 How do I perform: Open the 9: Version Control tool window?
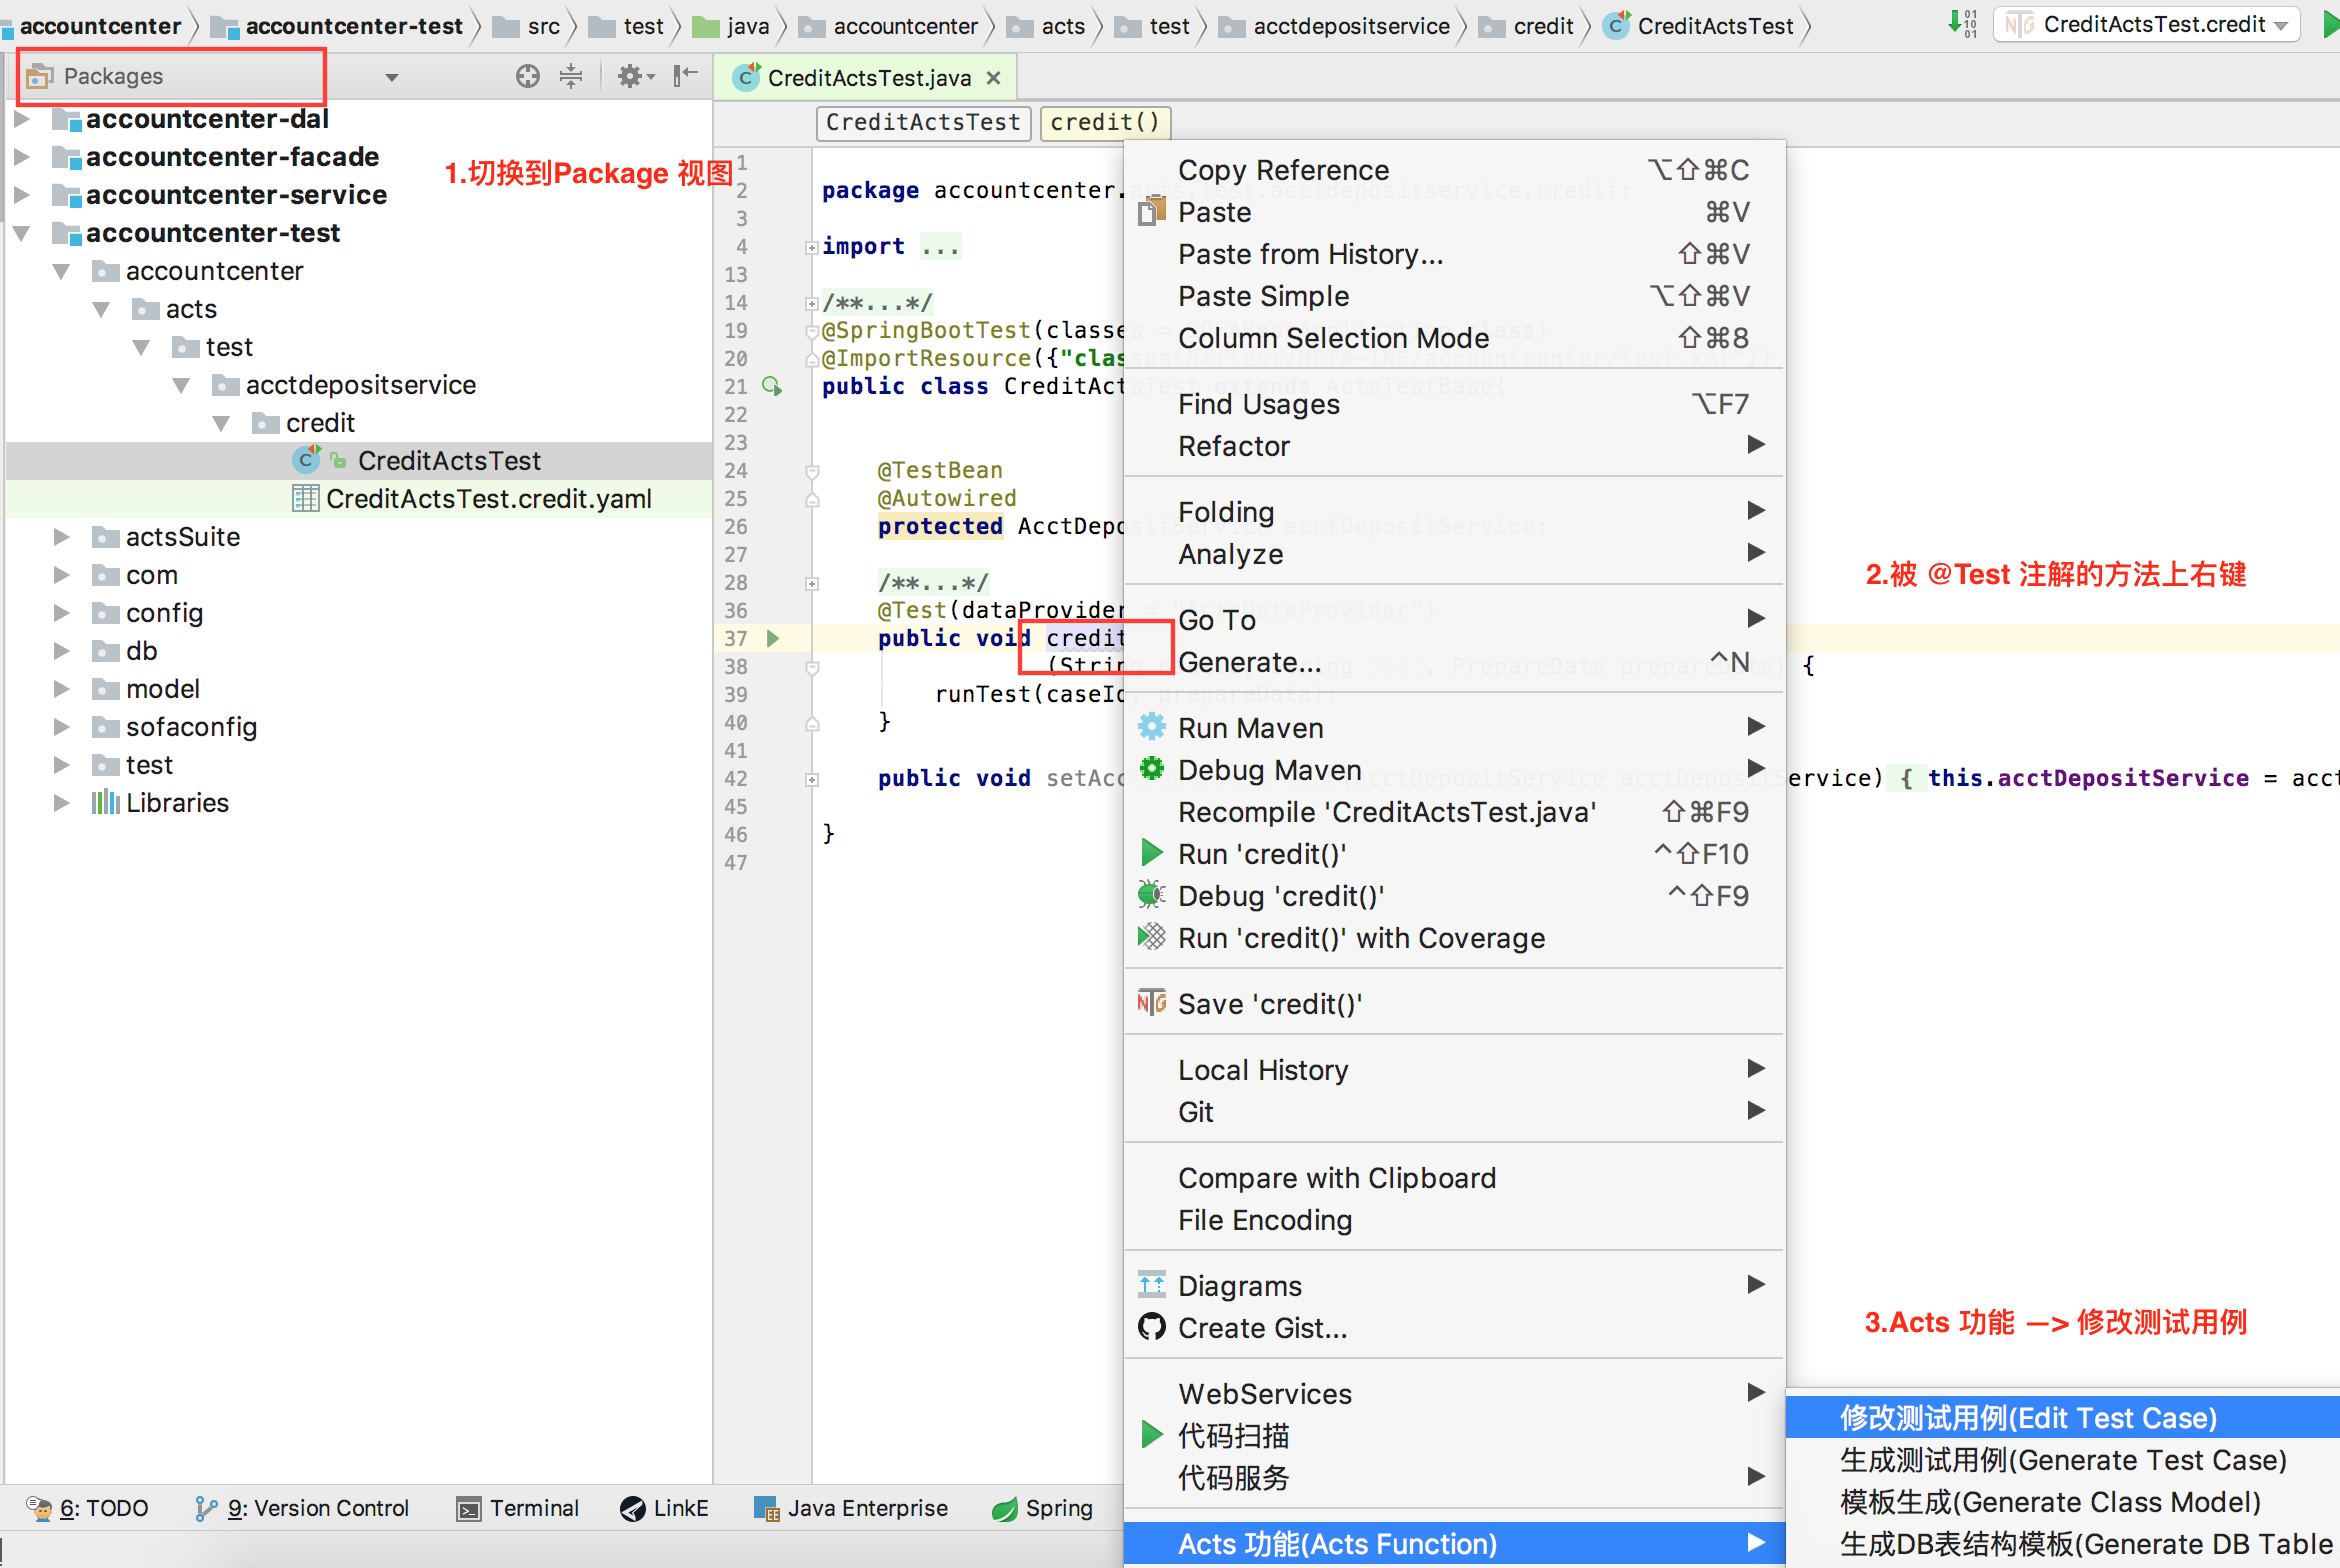click(x=302, y=1508)
